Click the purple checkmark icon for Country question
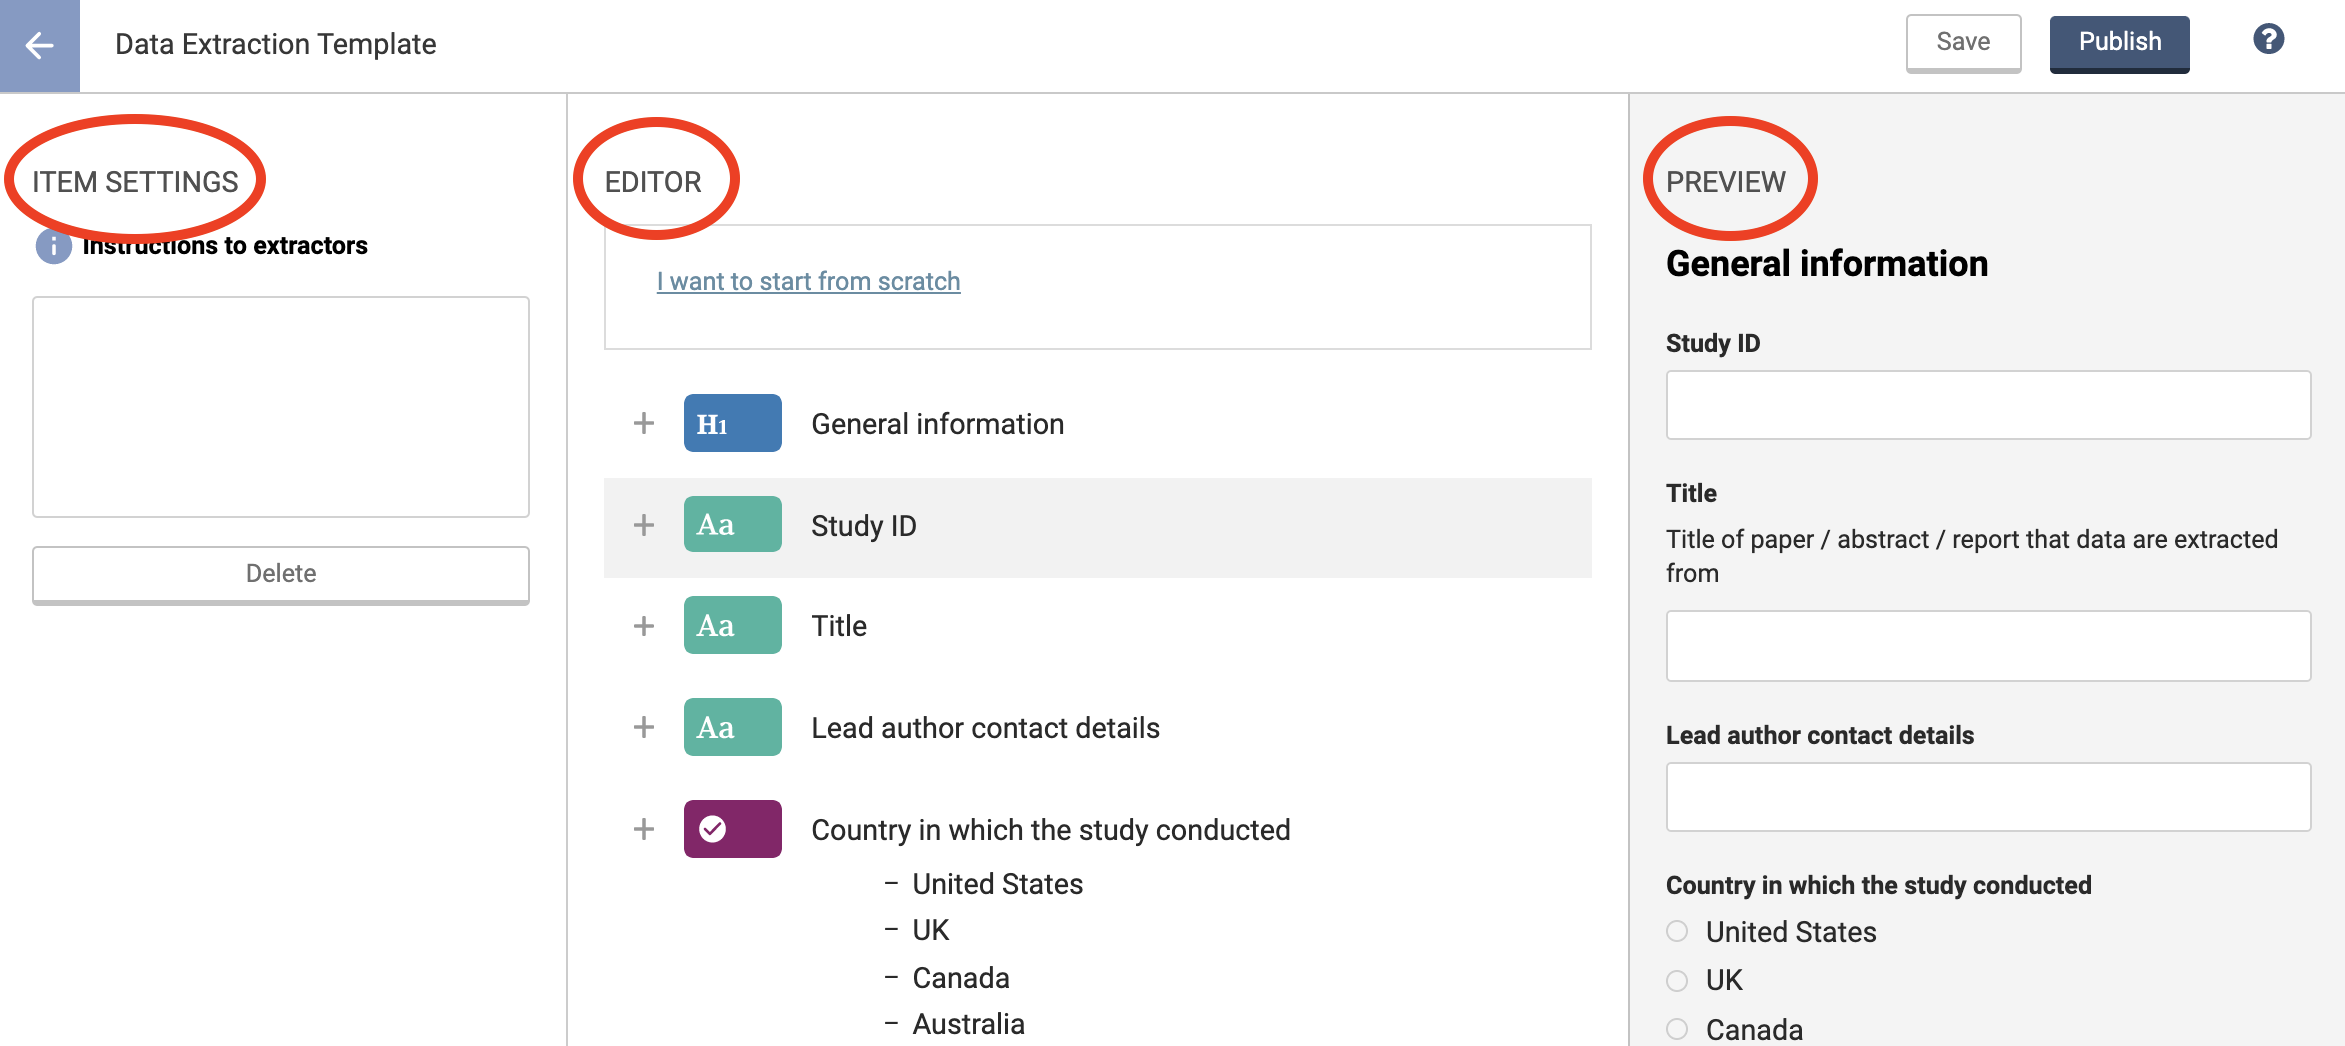 [732, 830]
